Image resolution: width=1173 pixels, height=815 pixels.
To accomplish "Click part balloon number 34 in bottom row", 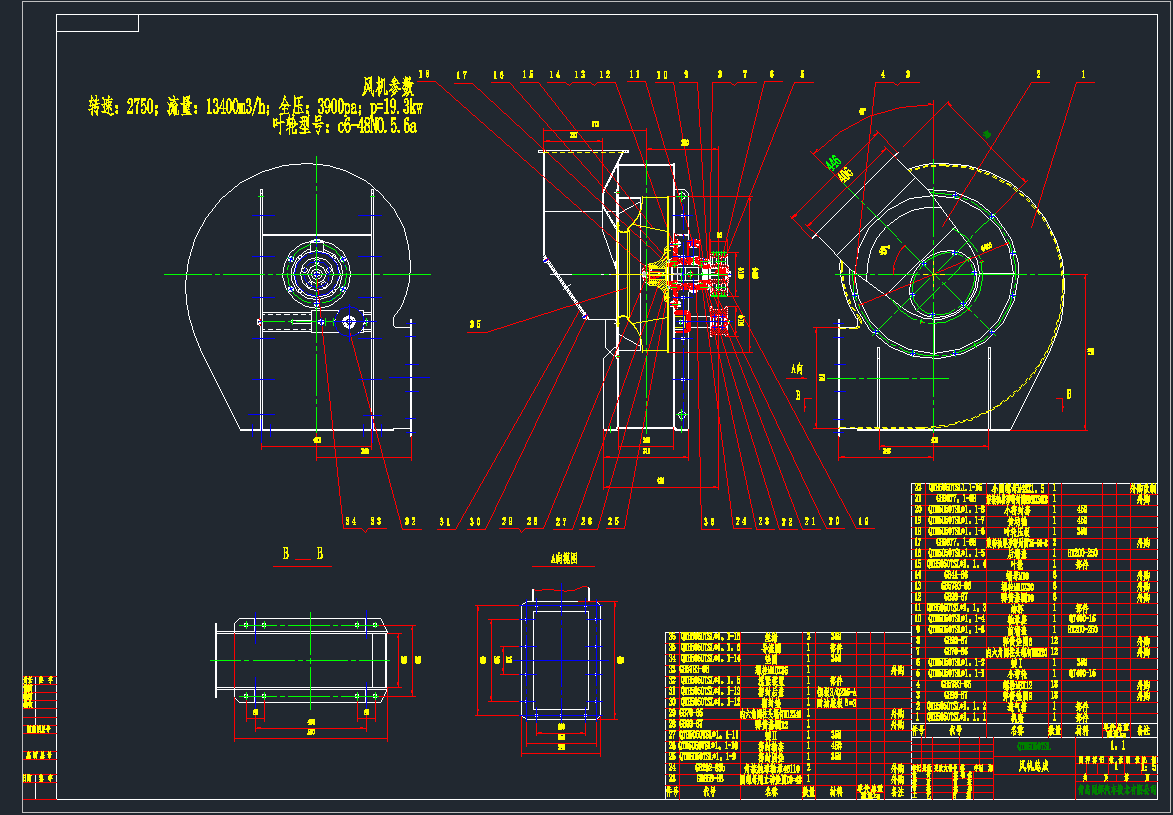I will 350,521.
